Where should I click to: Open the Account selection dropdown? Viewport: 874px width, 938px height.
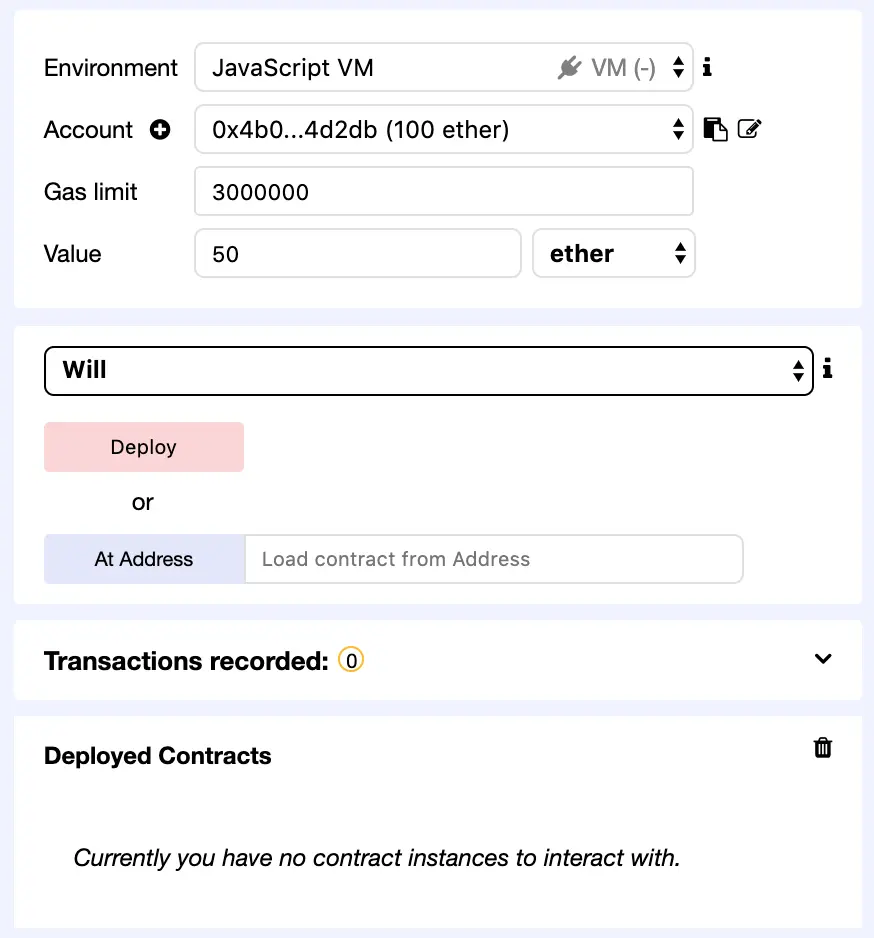(x=443, y=130)
